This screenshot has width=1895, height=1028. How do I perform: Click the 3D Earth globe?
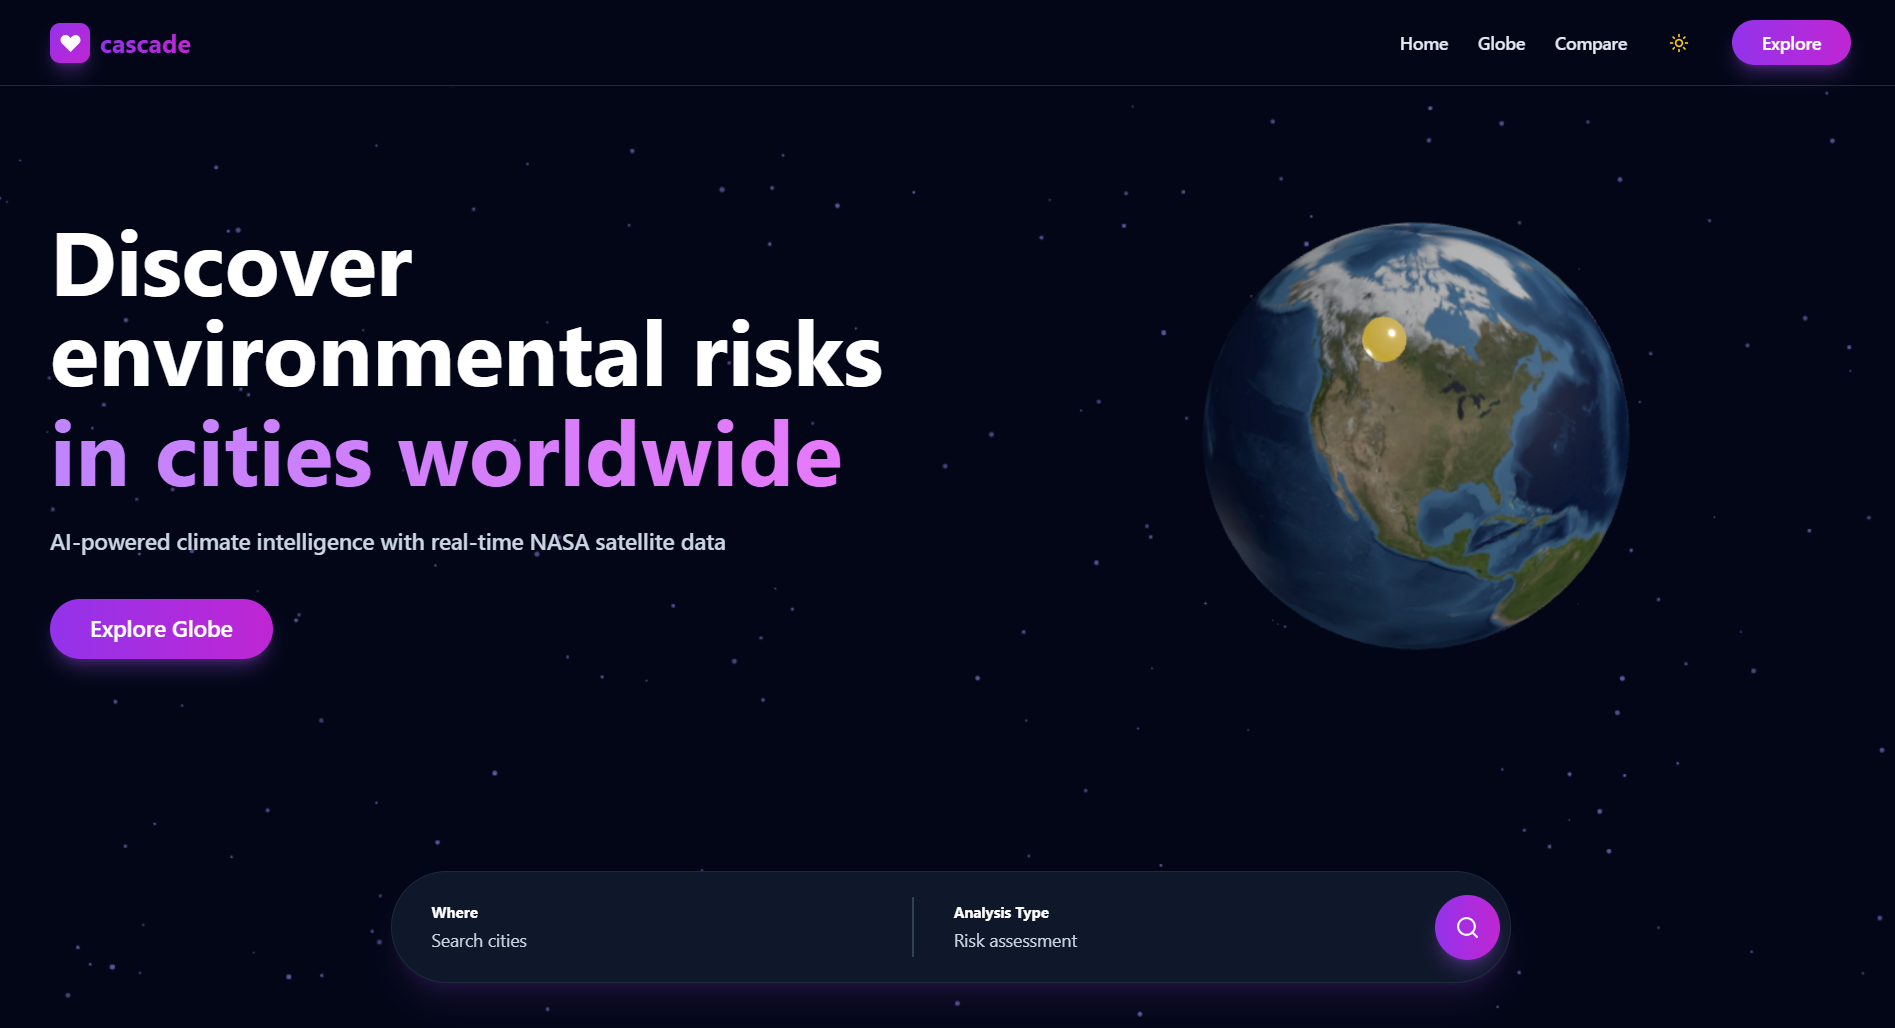point(1416,435)
